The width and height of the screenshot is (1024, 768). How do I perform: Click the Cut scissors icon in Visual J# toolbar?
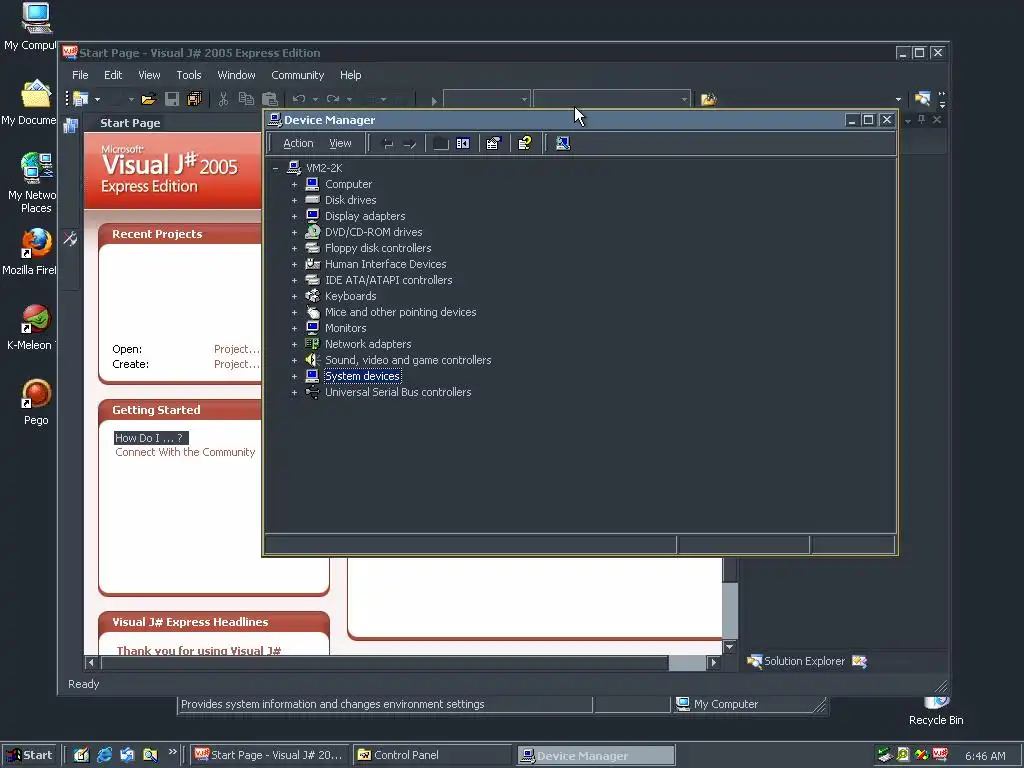[223, 99]
